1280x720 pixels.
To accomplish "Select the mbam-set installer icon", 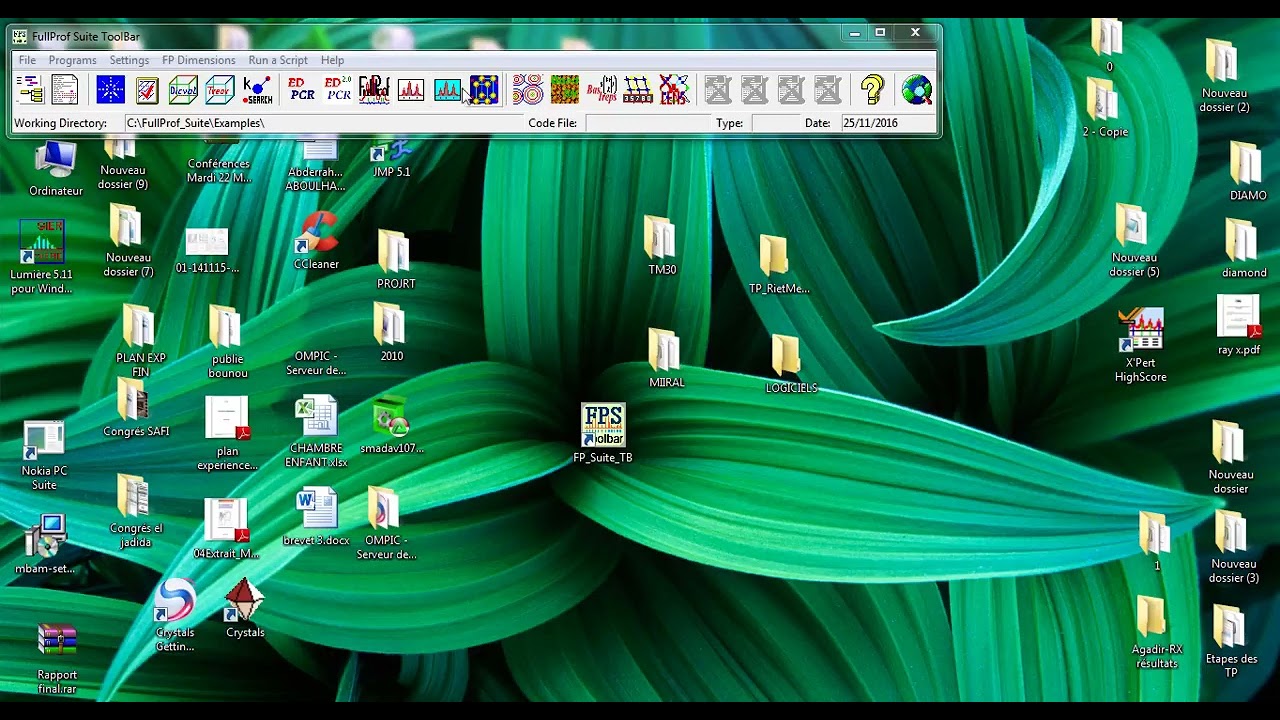I will click(x=45, y=545).
